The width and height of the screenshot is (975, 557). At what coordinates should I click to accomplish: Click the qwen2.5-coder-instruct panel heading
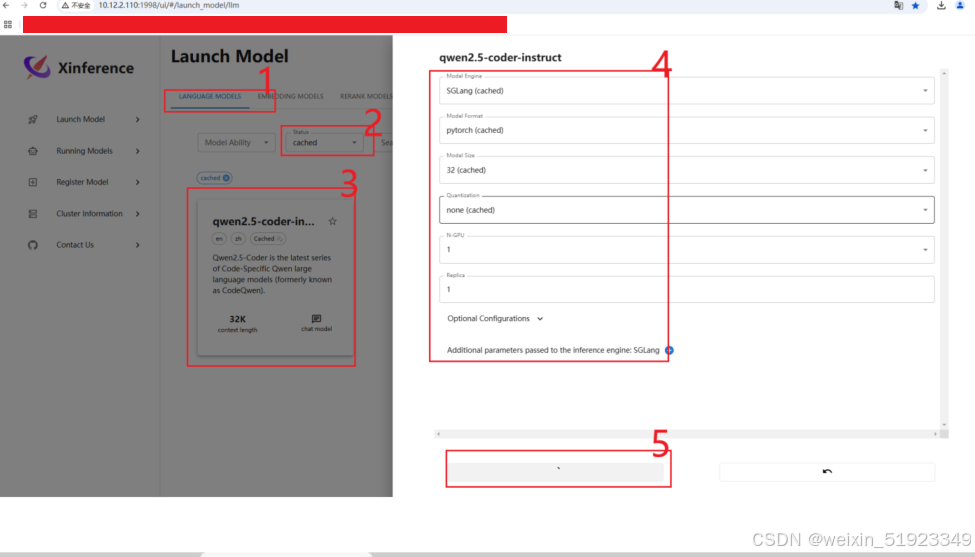500,57
